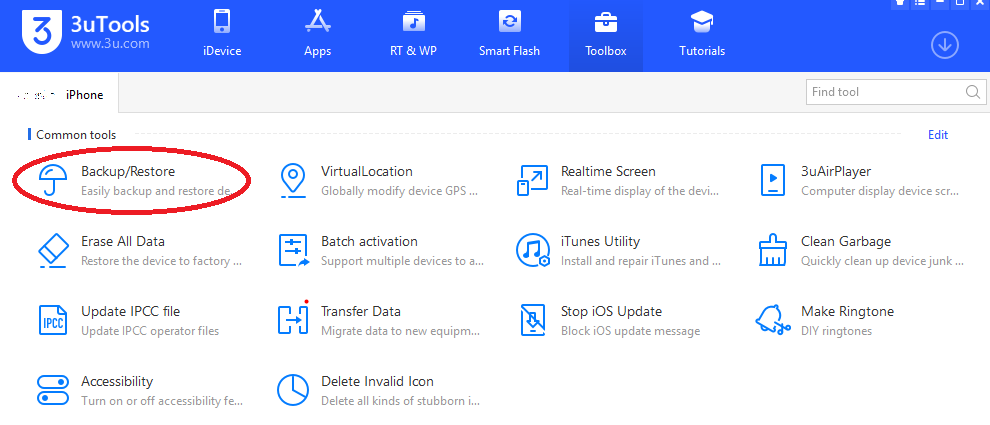The width and height of the screenshot is (990, 425).
Task: Click 'Block iOS update message' description
Action: (x=630, y=331)
